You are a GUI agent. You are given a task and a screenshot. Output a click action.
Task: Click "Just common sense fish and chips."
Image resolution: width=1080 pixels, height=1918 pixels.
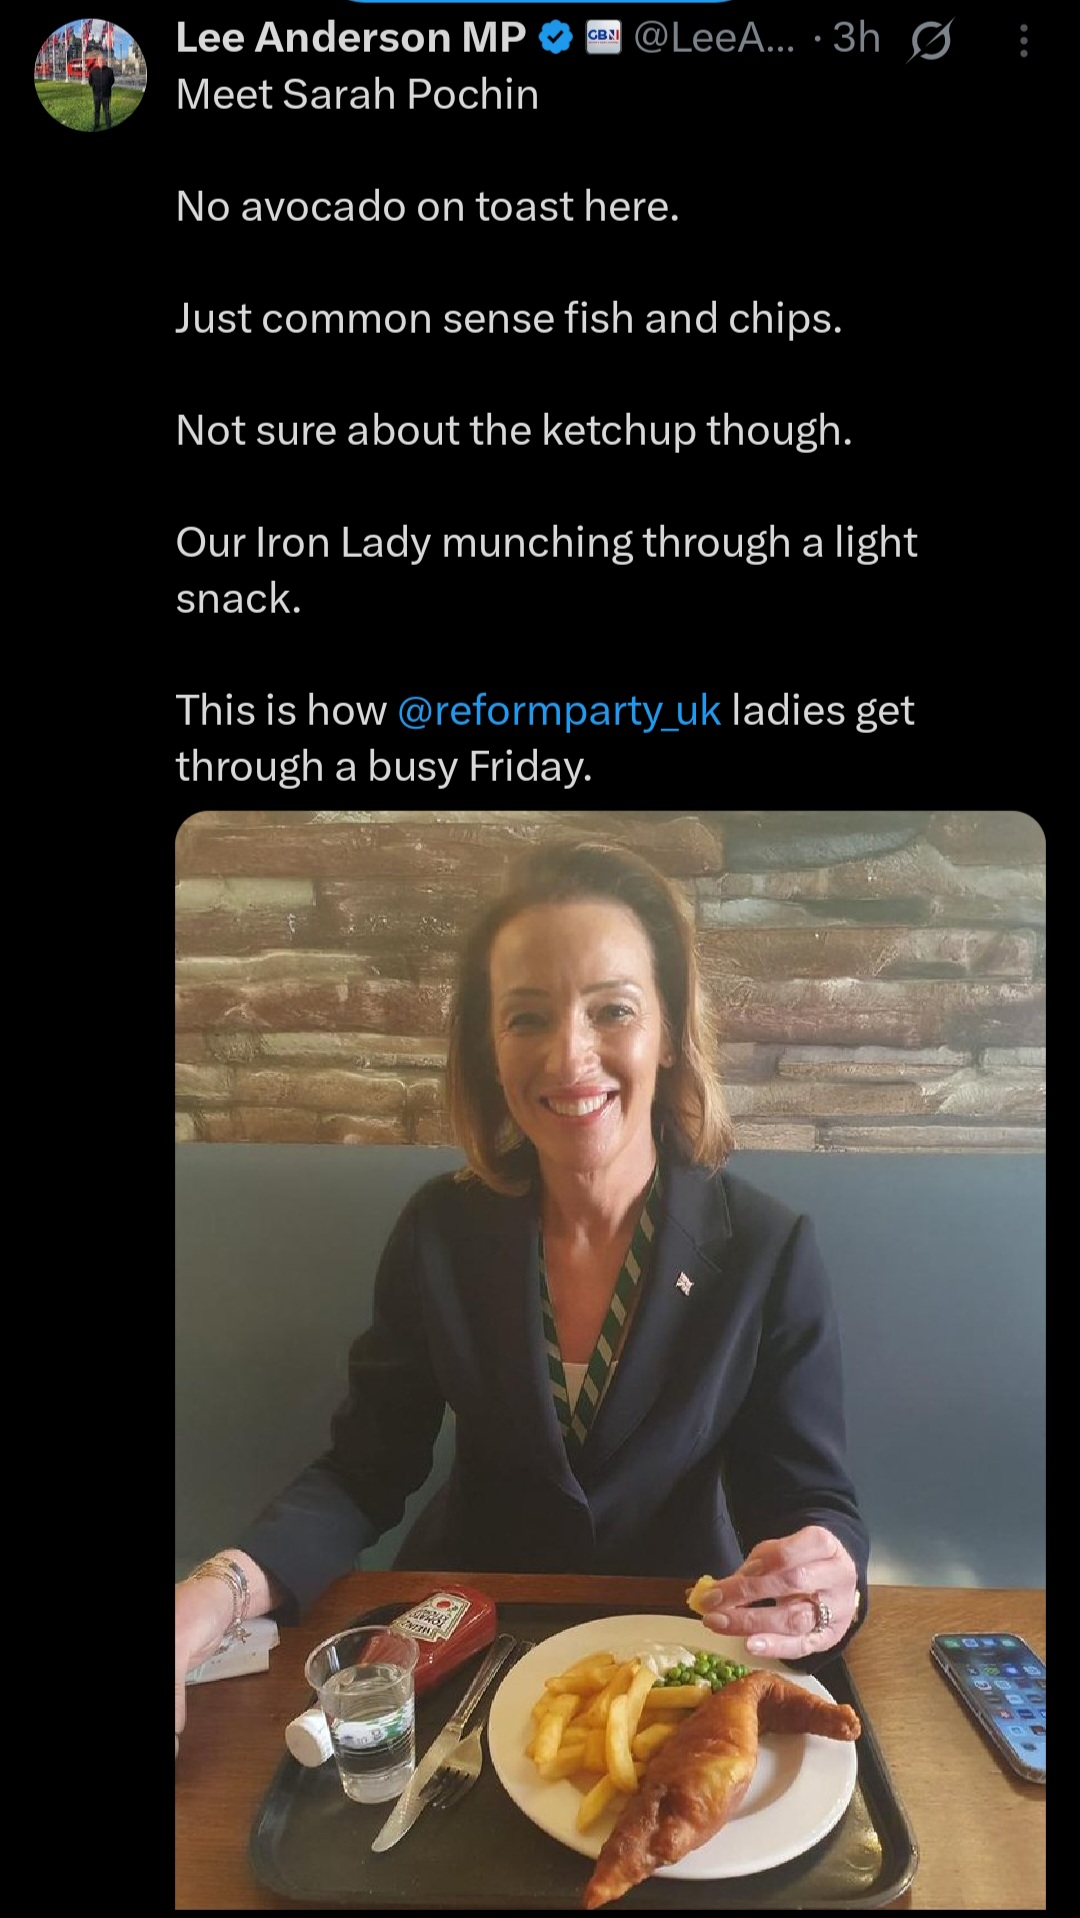tap(509, 319)
